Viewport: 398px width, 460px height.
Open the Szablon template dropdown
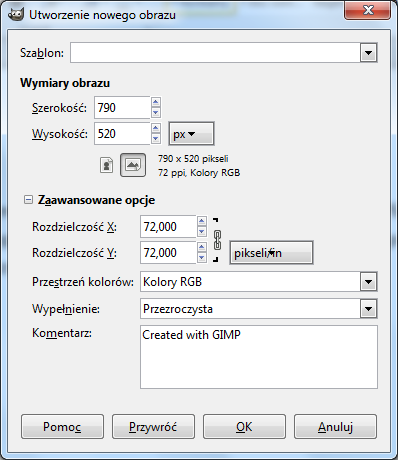pos(368,53)
